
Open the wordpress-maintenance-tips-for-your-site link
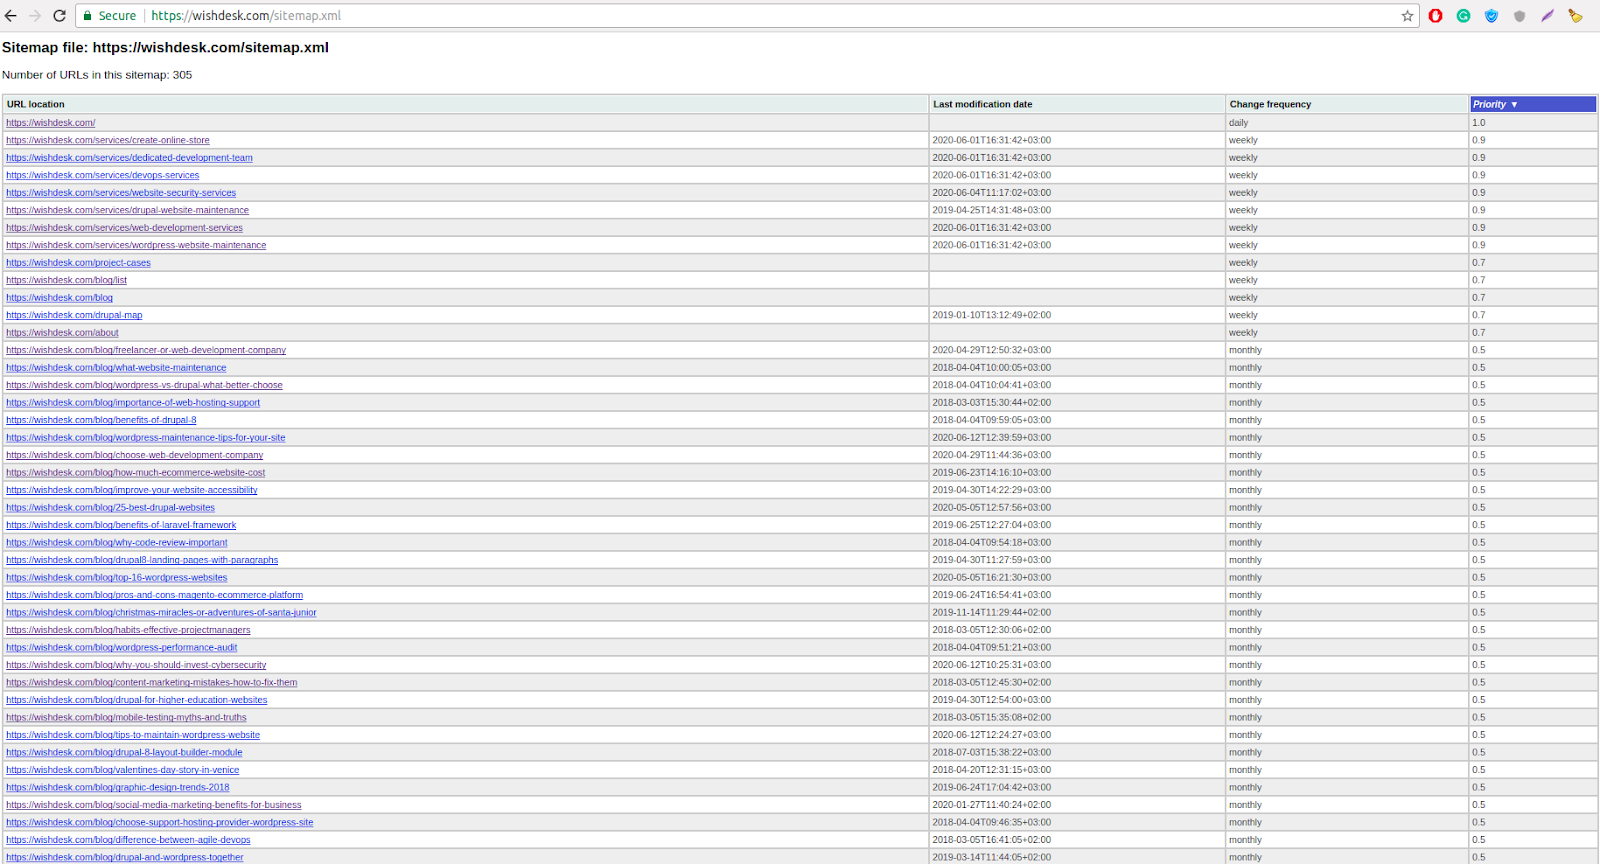pos(146,438)
